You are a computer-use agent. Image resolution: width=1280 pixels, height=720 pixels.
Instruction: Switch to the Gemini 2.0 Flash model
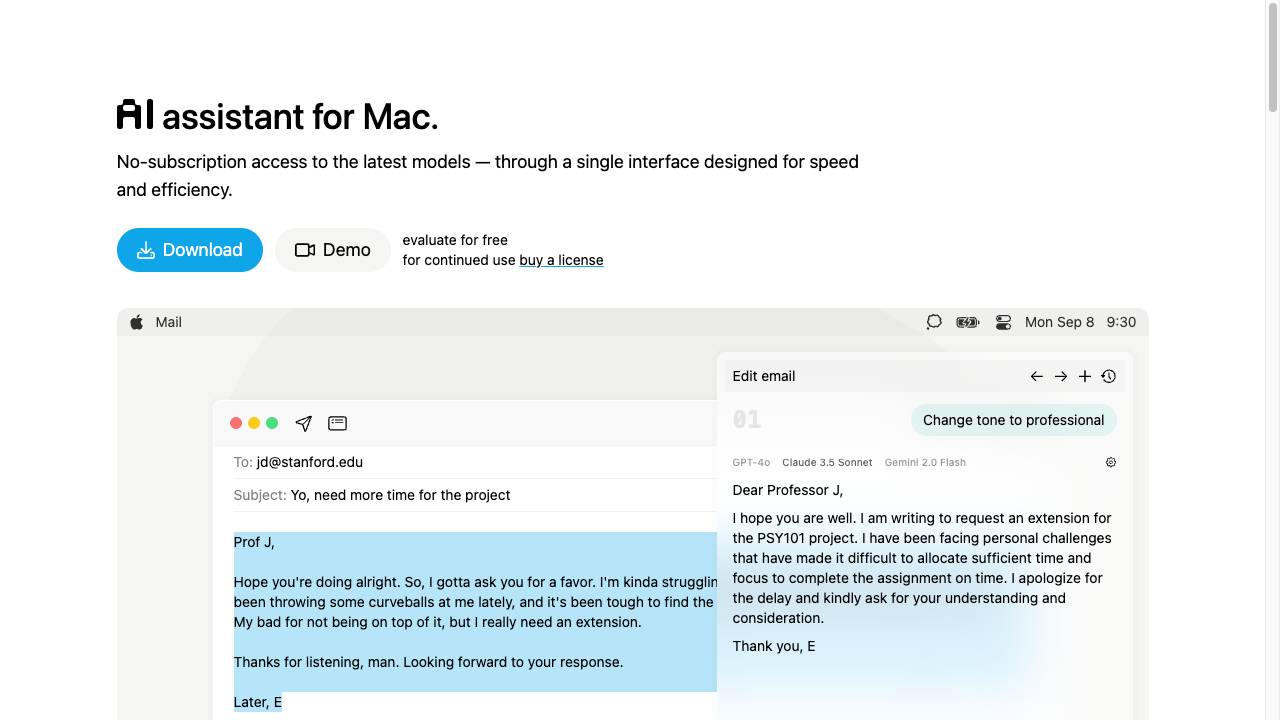pos(925,462)
